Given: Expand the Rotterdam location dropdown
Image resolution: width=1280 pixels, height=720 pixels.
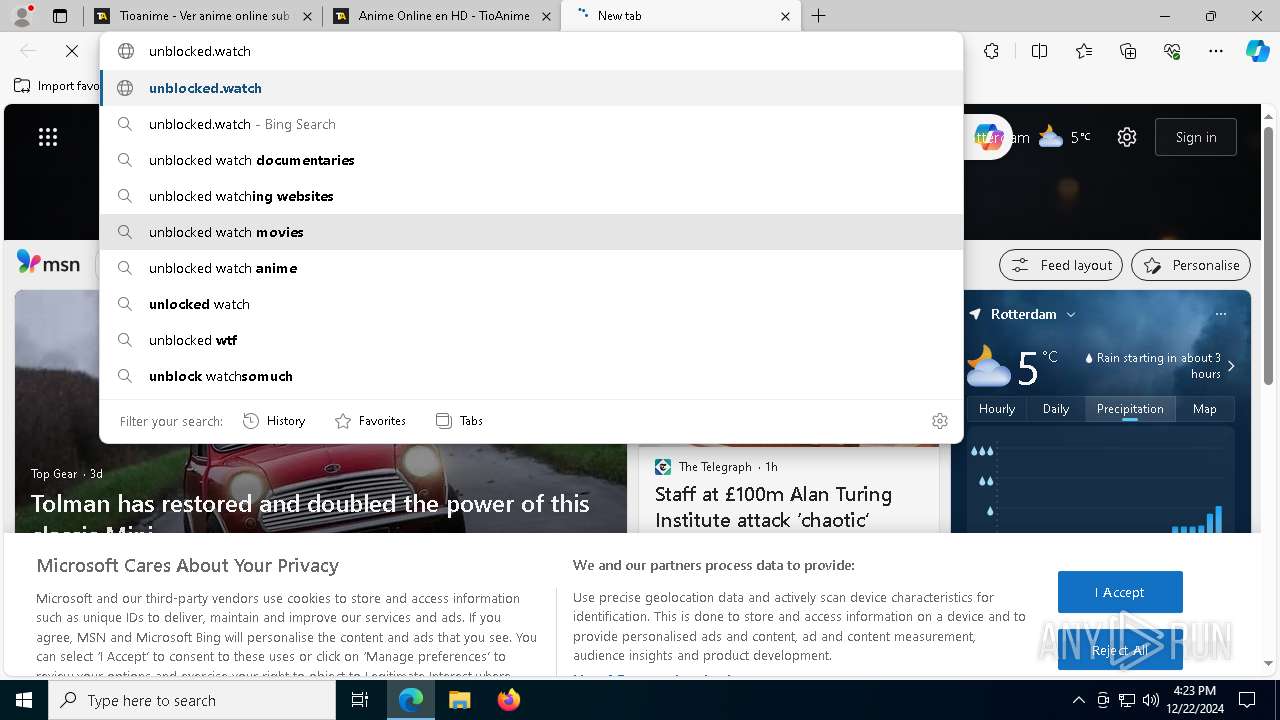Looking at the screenshot, I should click(x=1070, y=314).
